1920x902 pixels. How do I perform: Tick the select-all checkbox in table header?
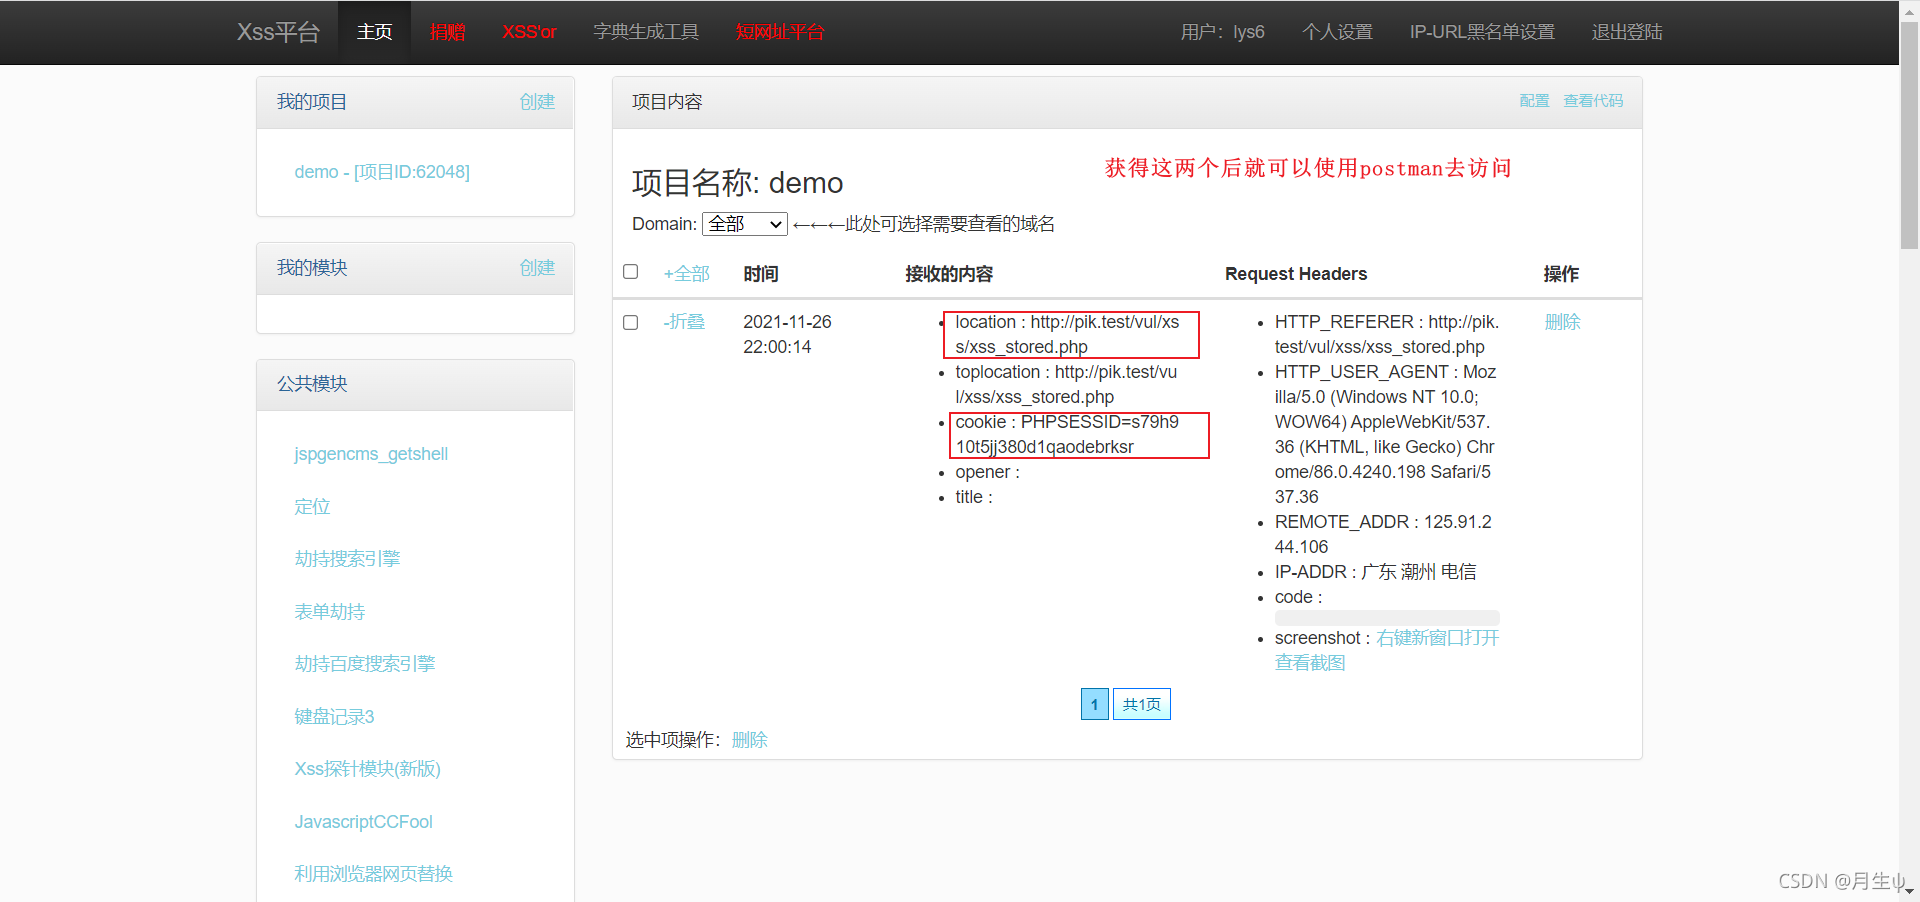(630, 272)
